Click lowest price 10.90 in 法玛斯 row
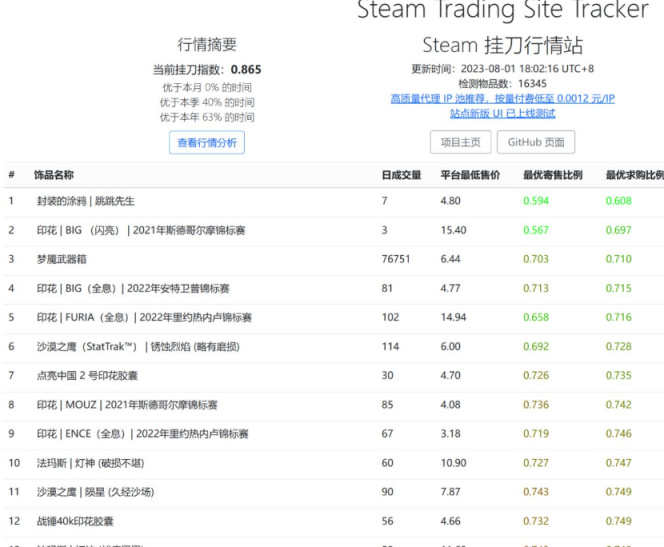This screenshot has width=664, height=547. coord(454,463)
